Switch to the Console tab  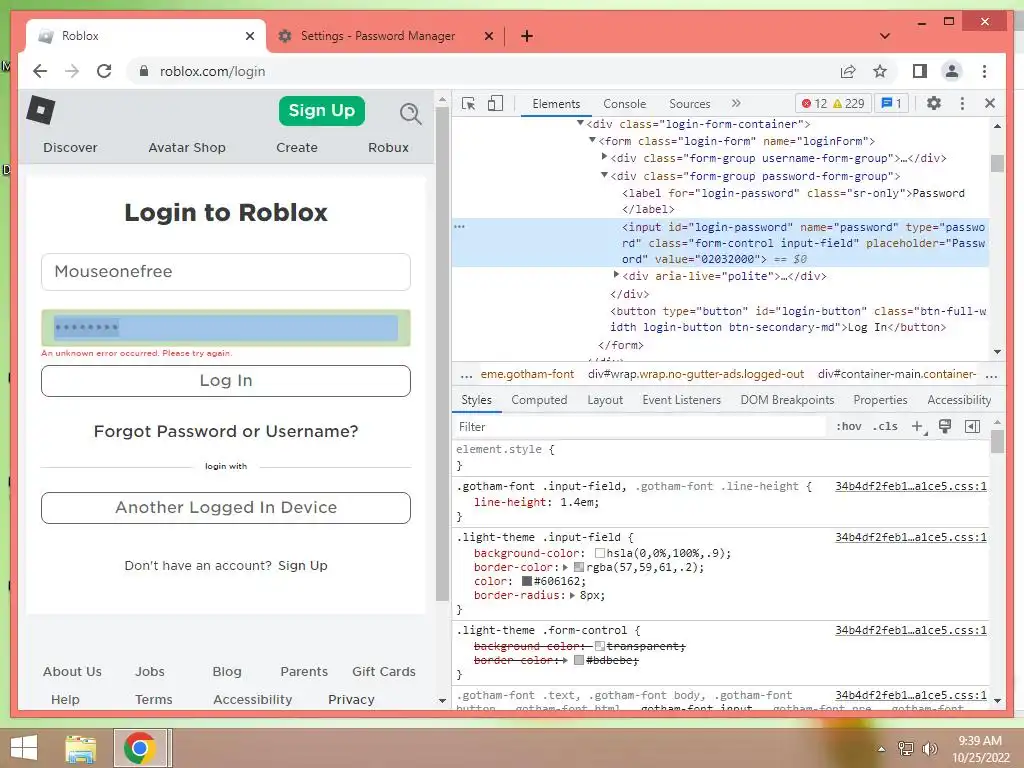click(x=624, y=104)
